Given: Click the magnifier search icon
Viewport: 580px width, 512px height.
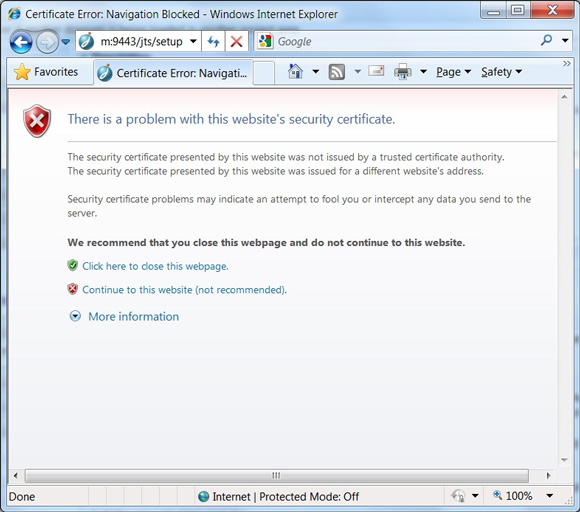Looking at the screenshot, I should point(546,40).
